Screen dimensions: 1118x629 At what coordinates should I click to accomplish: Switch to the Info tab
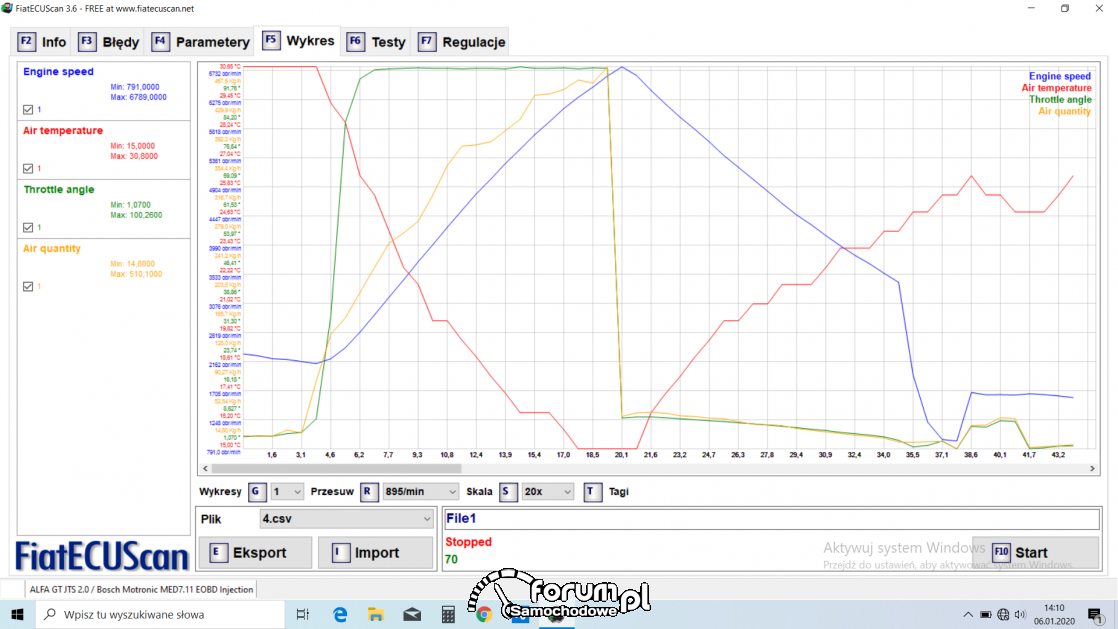click(42, 42)
